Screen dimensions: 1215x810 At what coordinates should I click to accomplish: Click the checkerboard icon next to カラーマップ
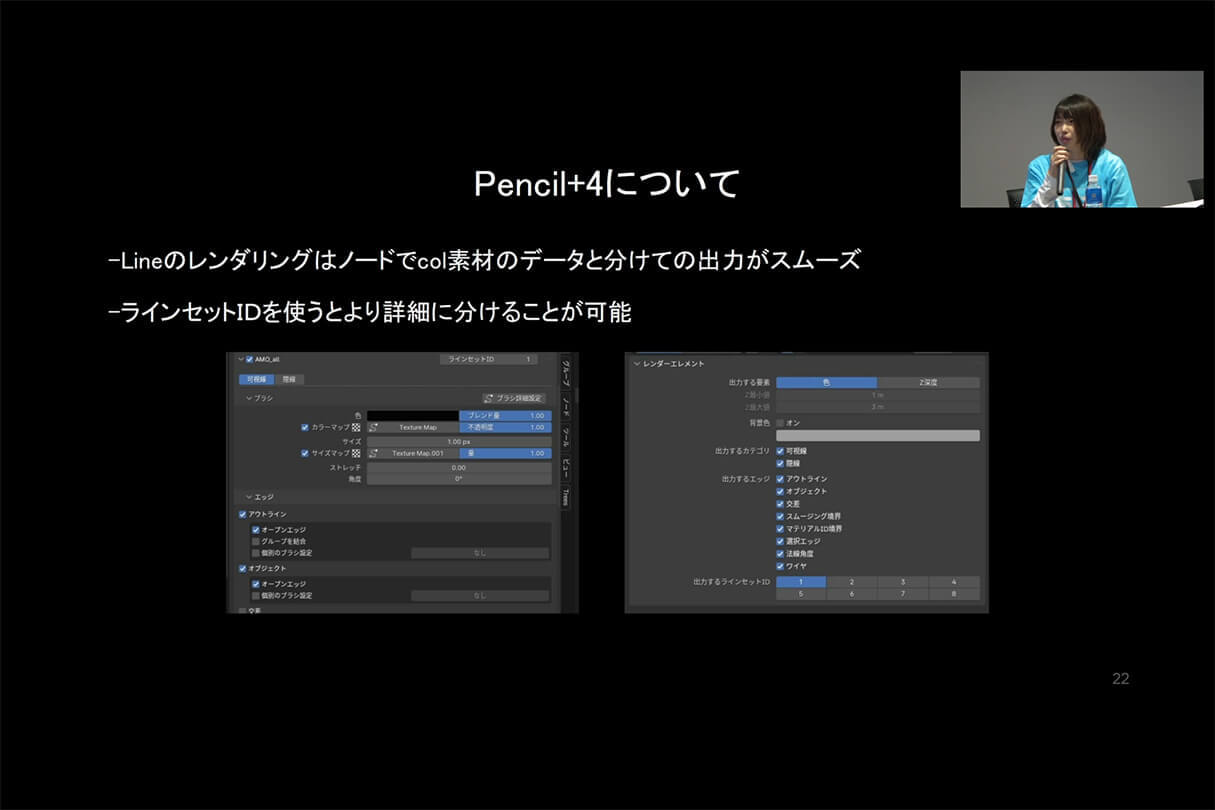click(x=357, y=427)
